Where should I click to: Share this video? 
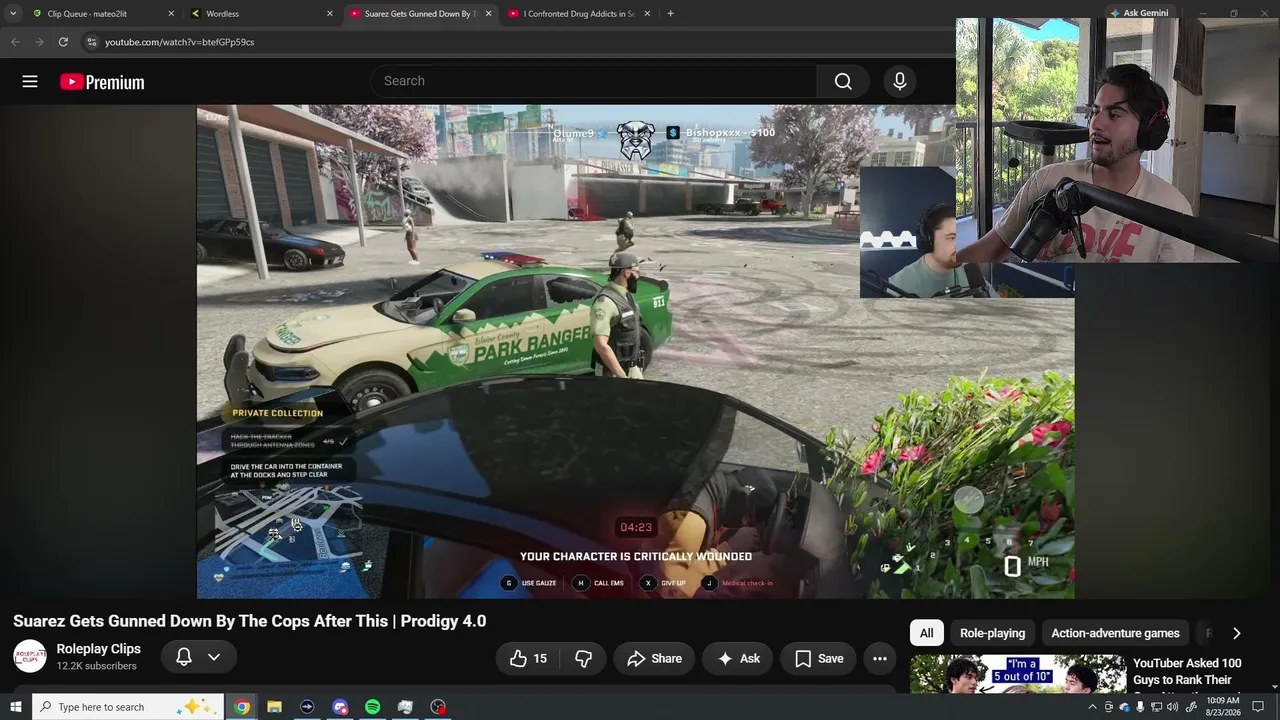click(x=654, y=658)
